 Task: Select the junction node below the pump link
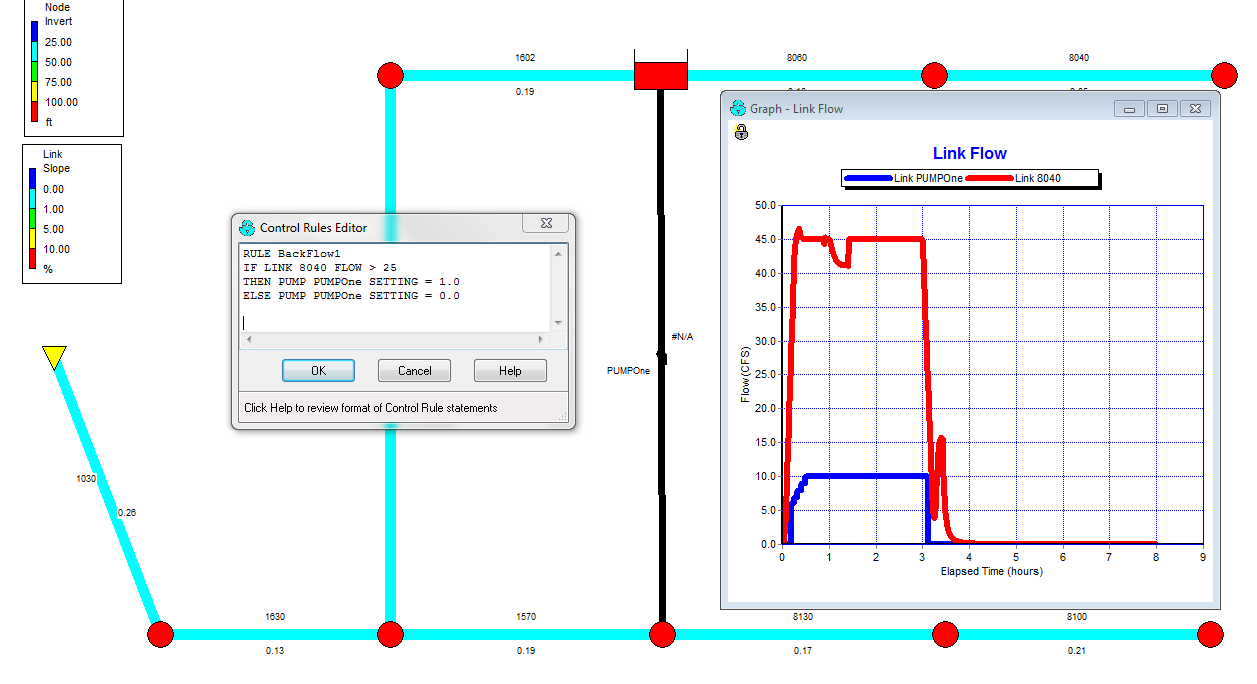pos(662,634)
